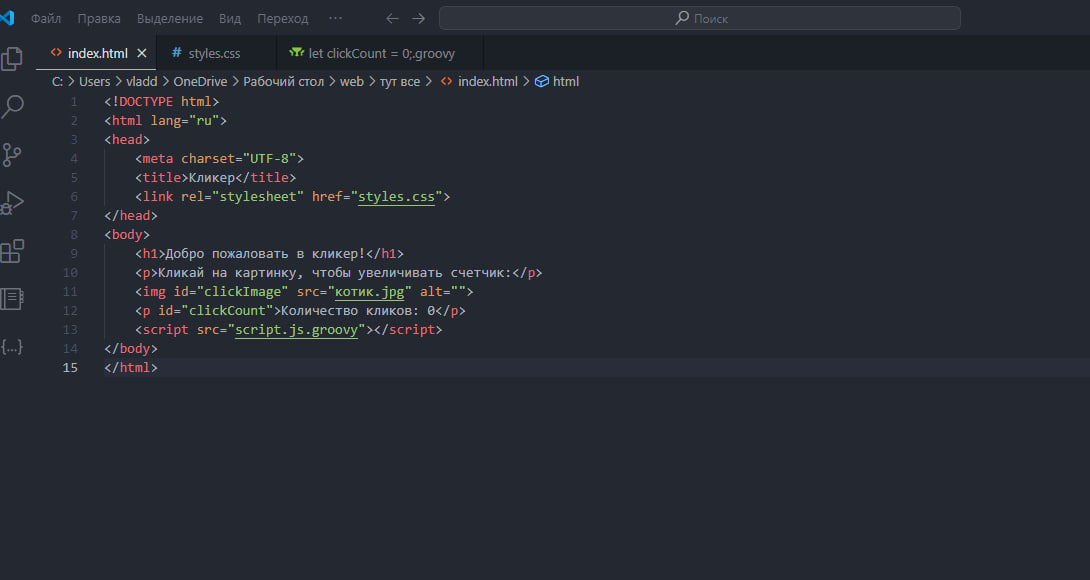Open the OneDrive breadcrumb segment

(200, 81)
